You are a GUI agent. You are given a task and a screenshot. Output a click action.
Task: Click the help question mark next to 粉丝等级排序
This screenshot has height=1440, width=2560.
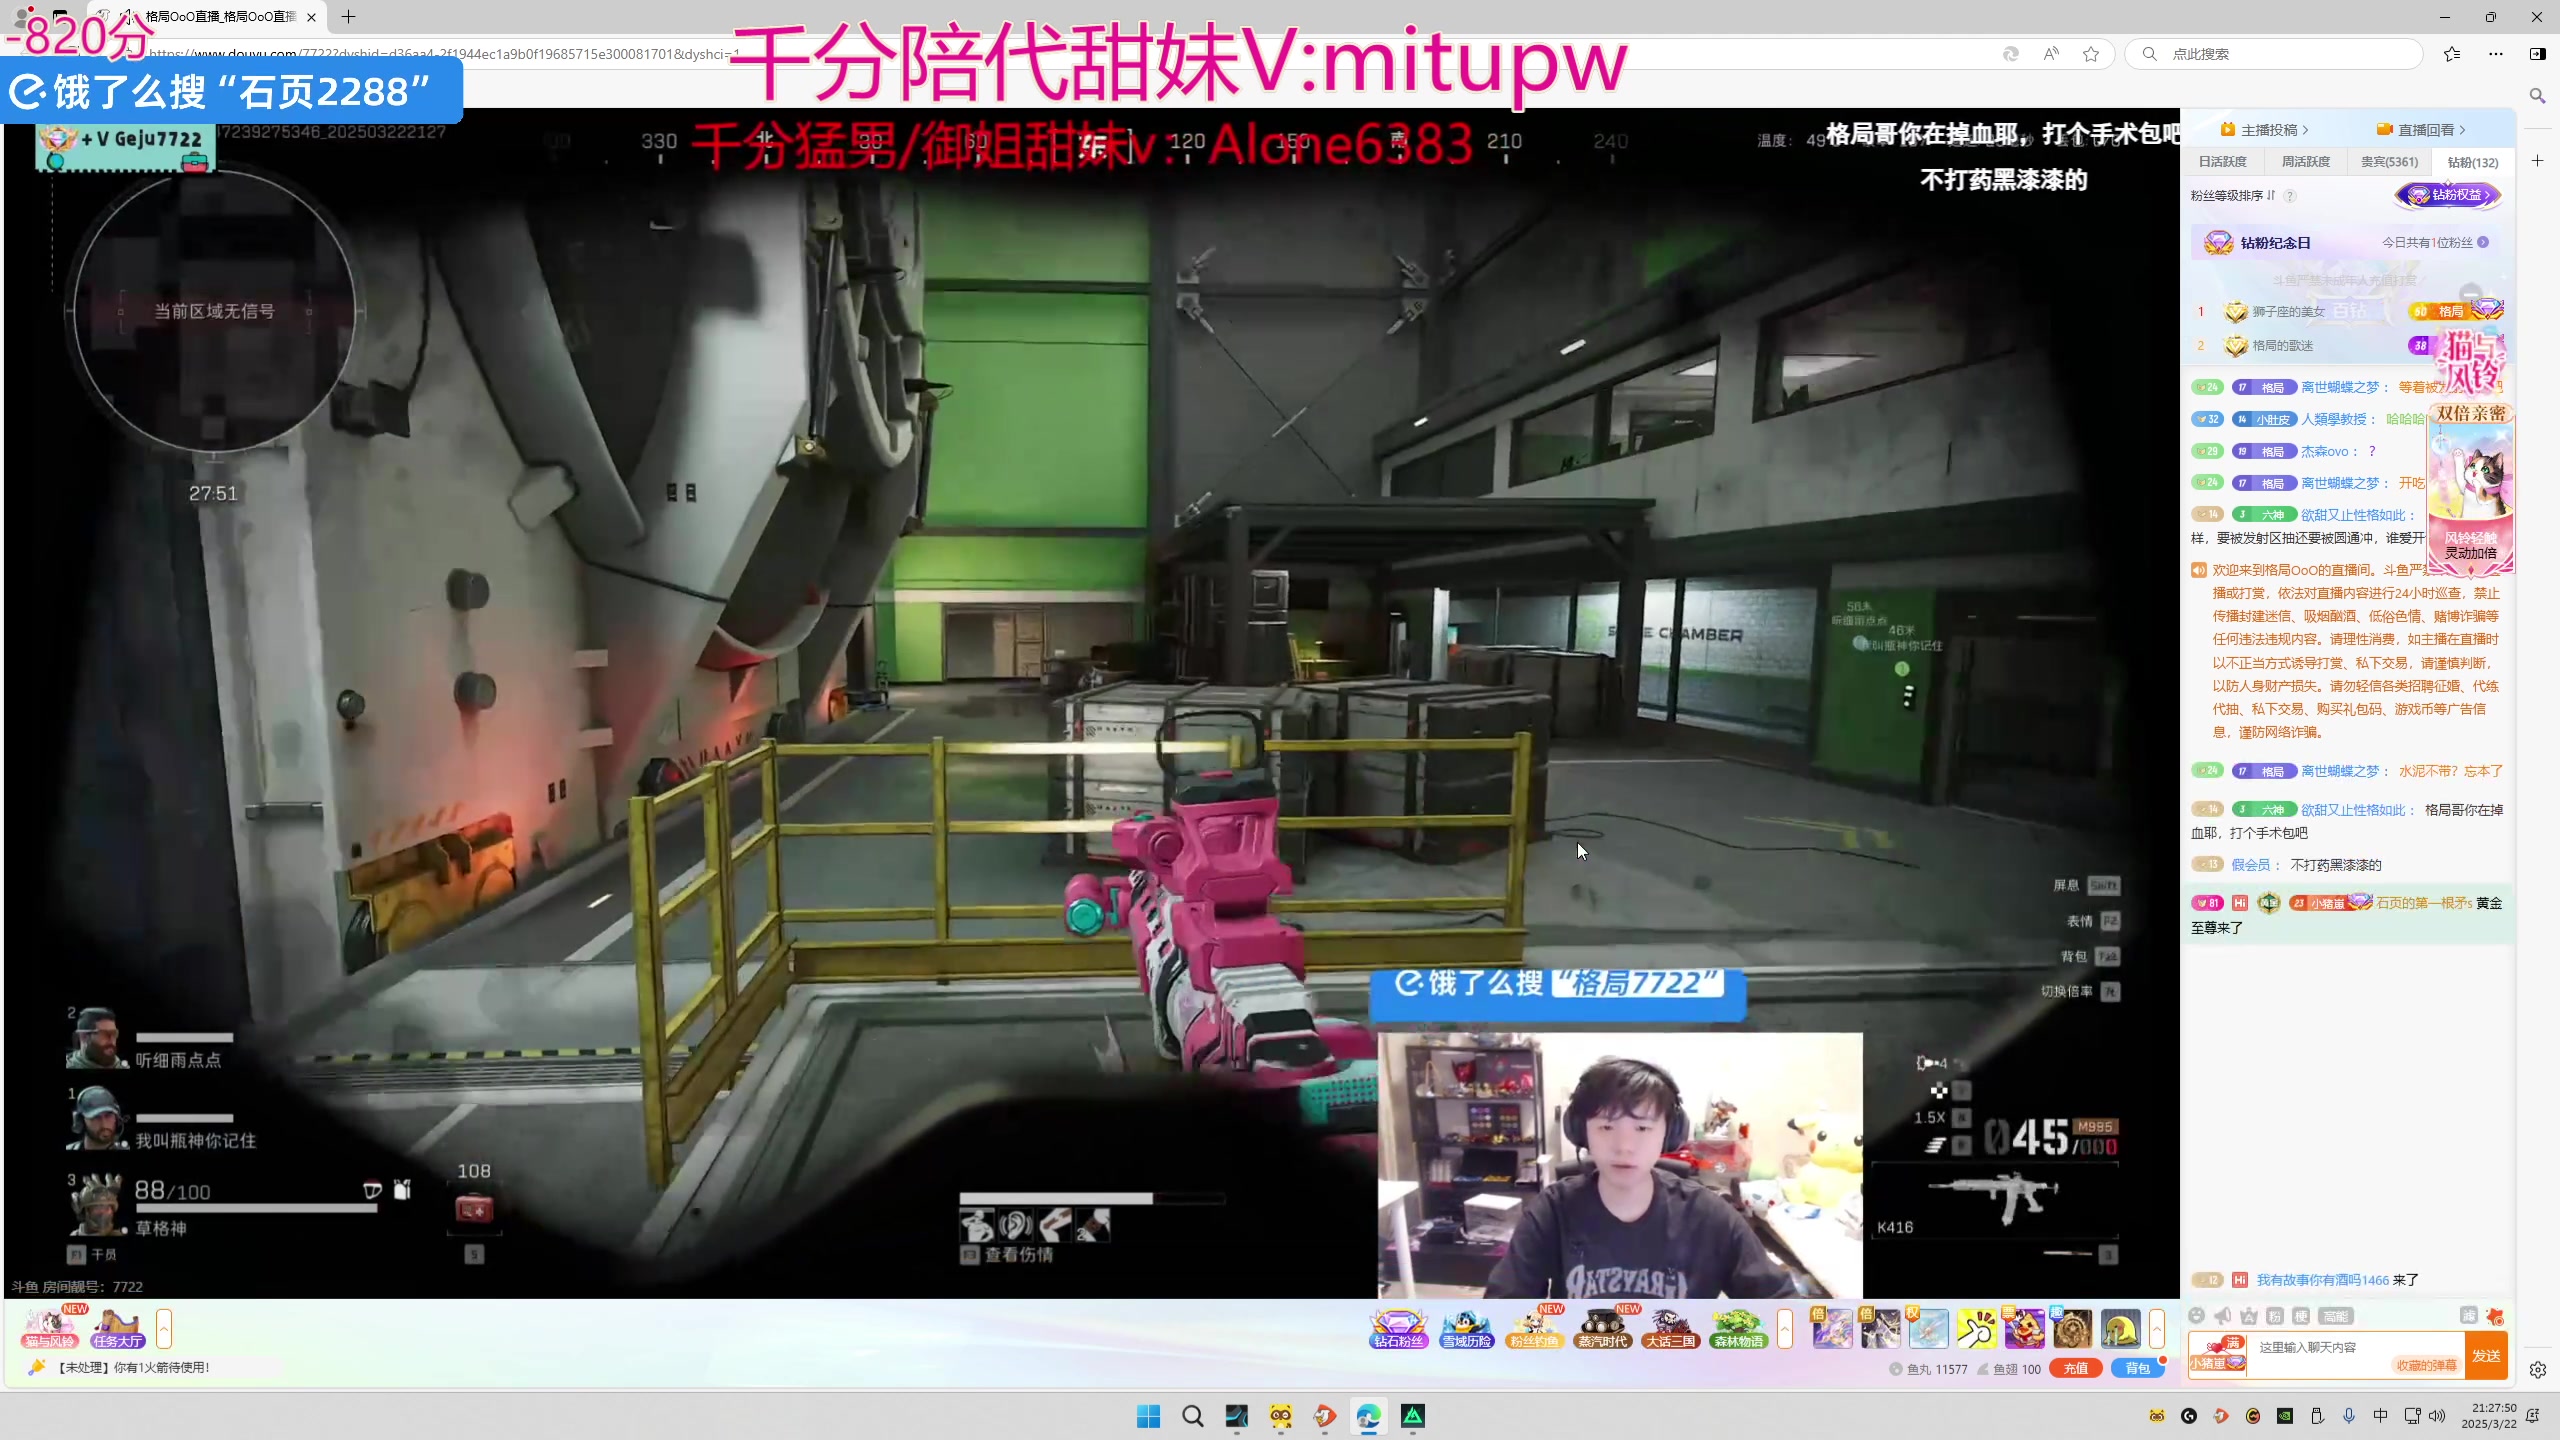[x=2290, y=196]
